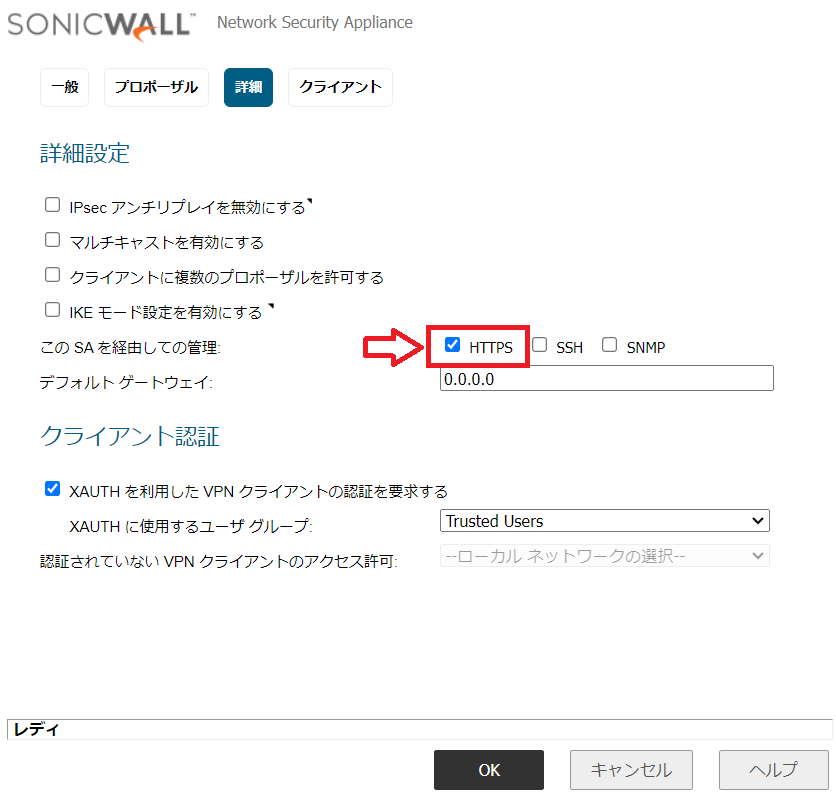
Task: Disable XAUTH VPN client authentication checkbox
Action: click(52, 488)
